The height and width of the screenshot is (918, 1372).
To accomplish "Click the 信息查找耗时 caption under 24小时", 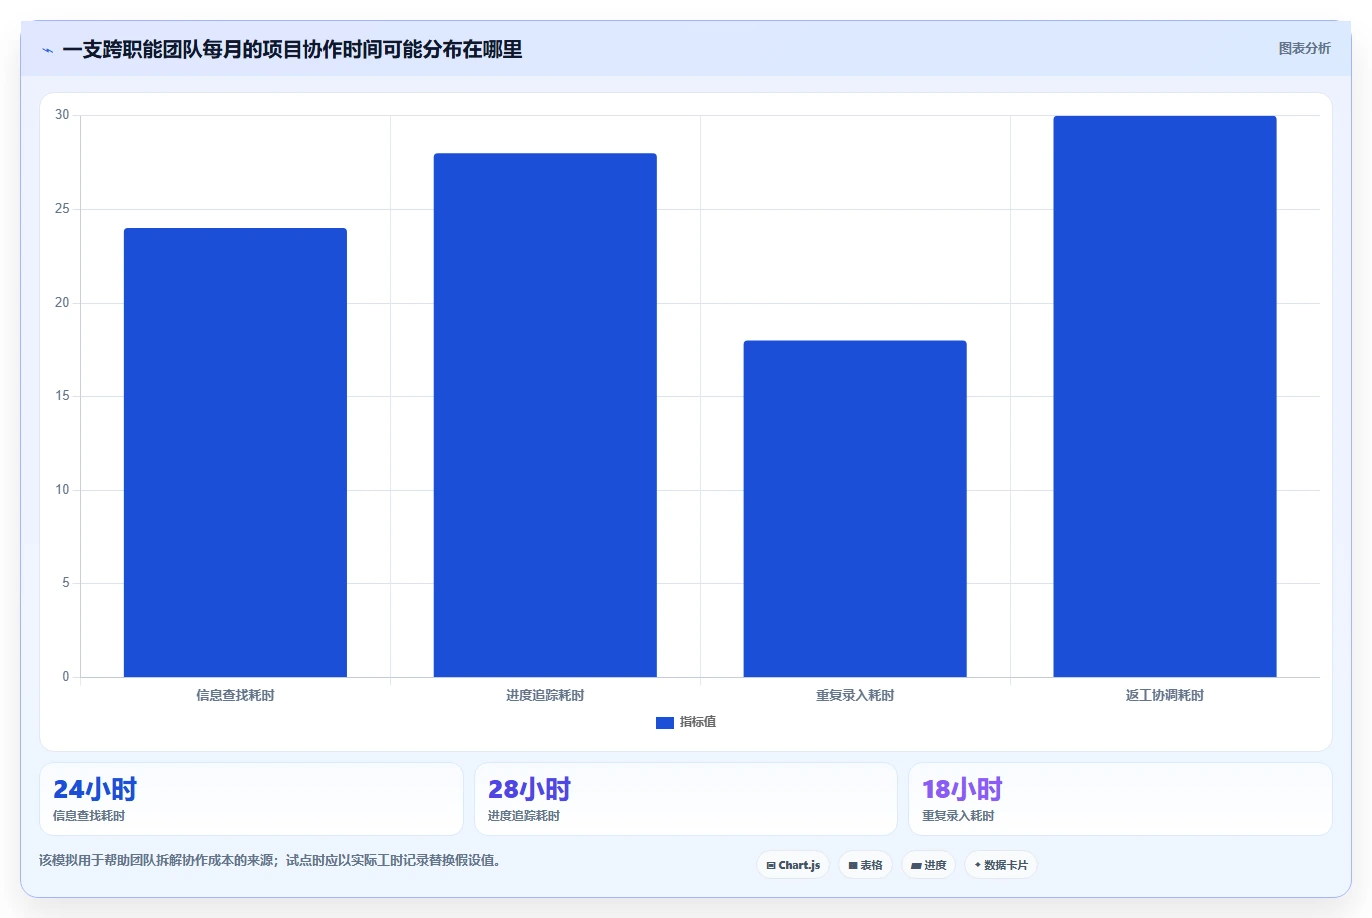I will [89, 816].
